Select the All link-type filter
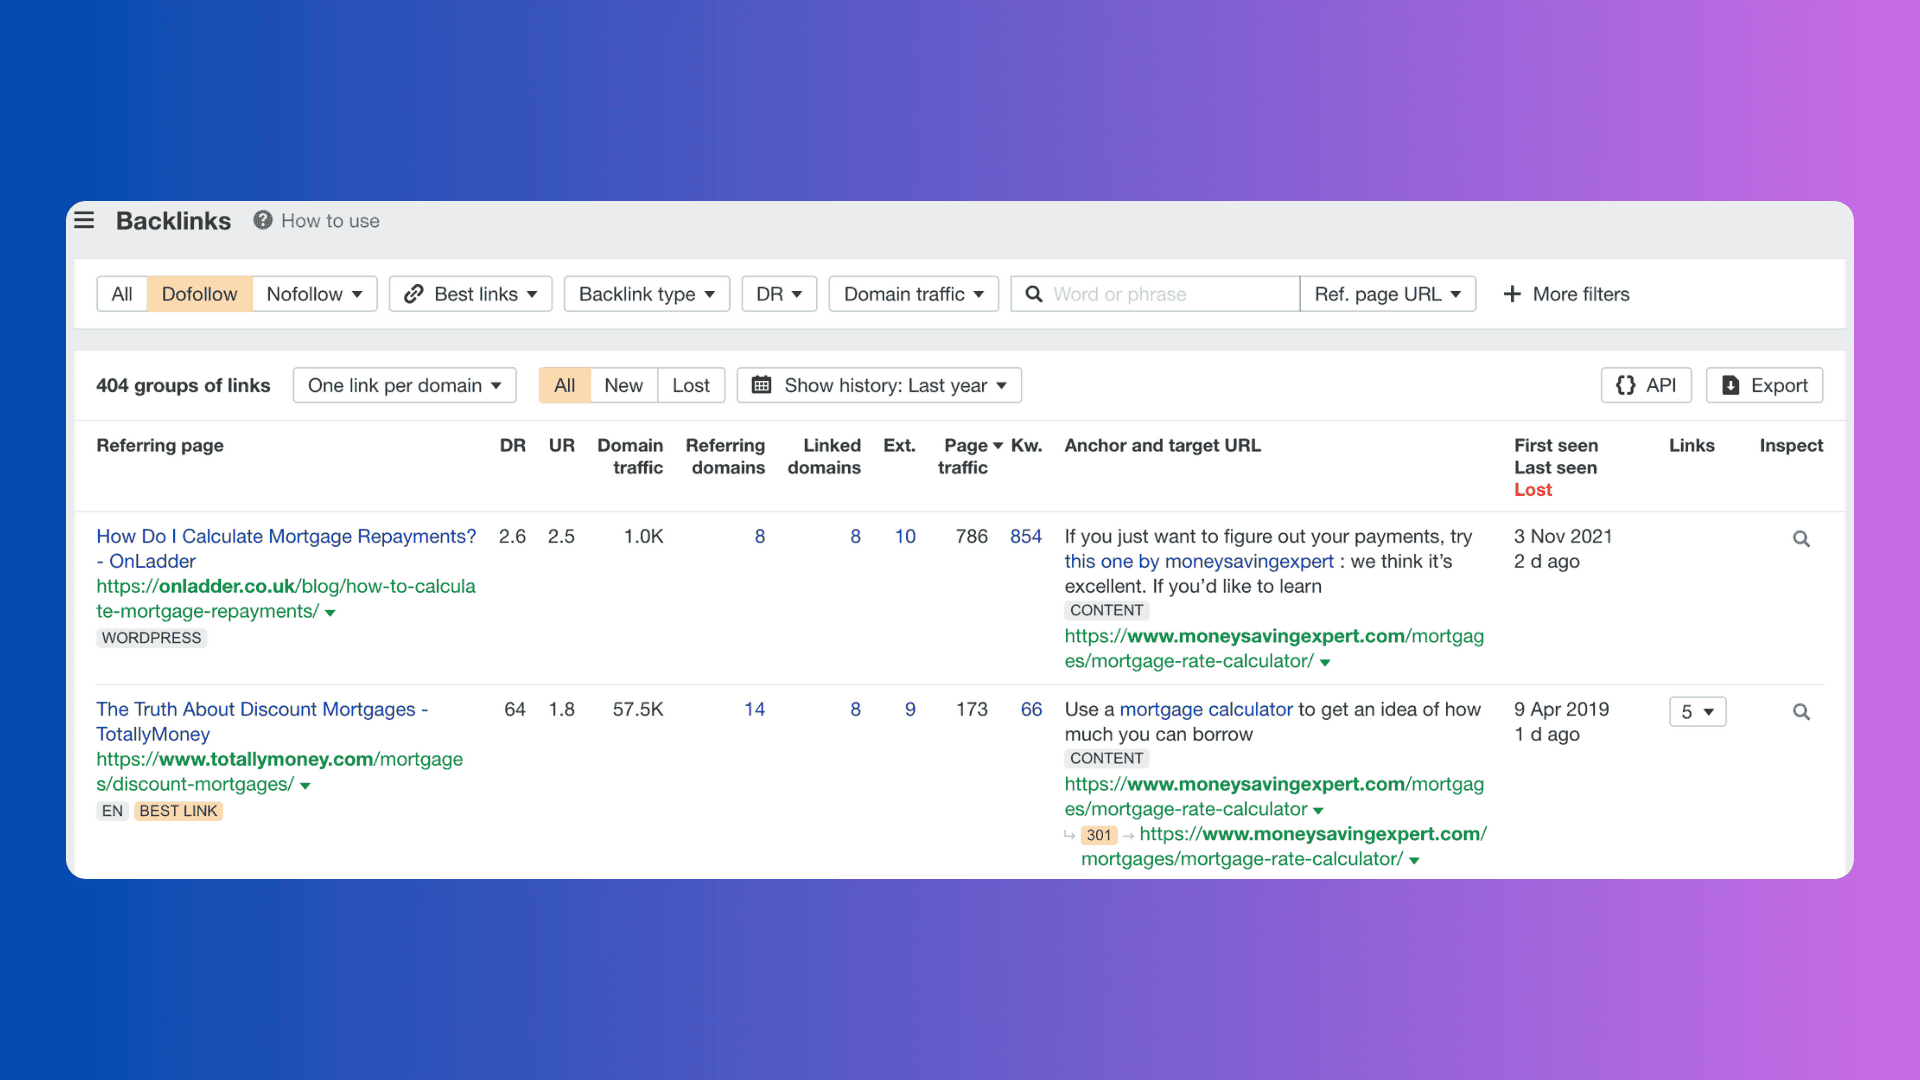 click(x=122, y=294)
